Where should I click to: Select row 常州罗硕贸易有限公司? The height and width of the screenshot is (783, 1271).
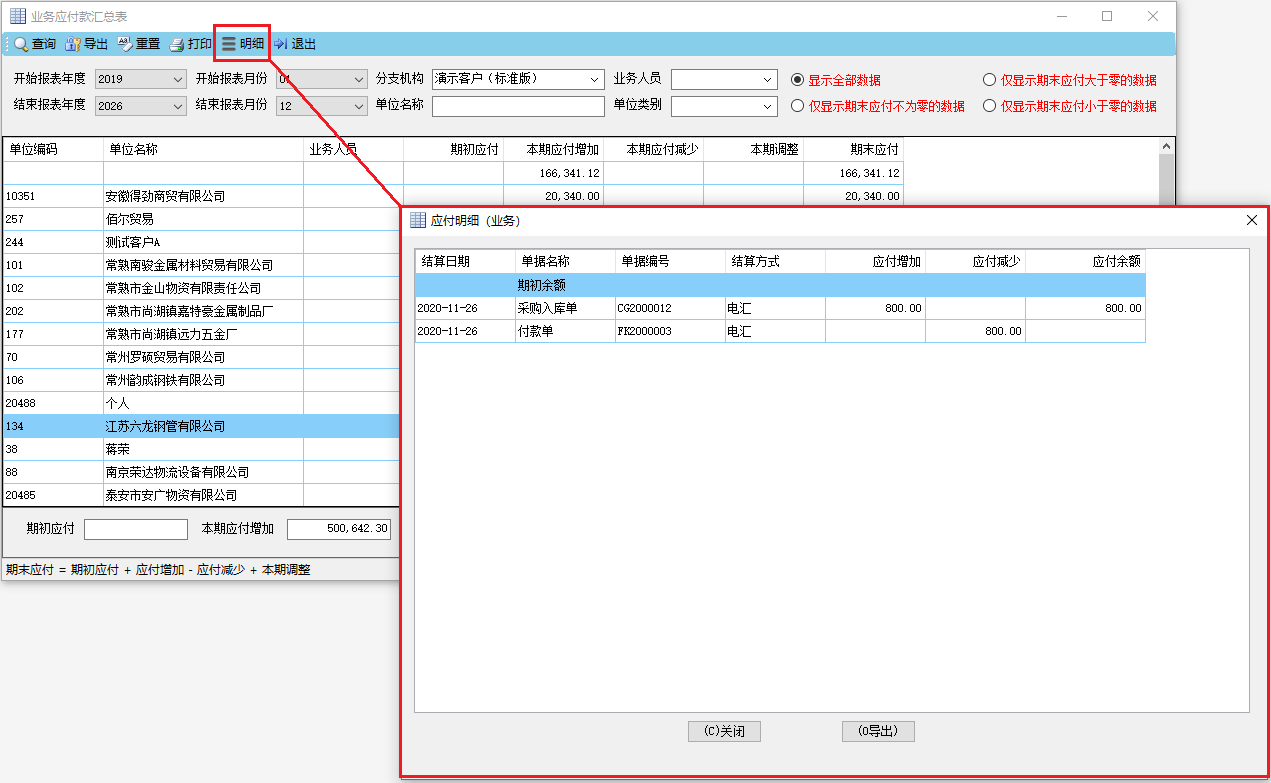(201, 357)
